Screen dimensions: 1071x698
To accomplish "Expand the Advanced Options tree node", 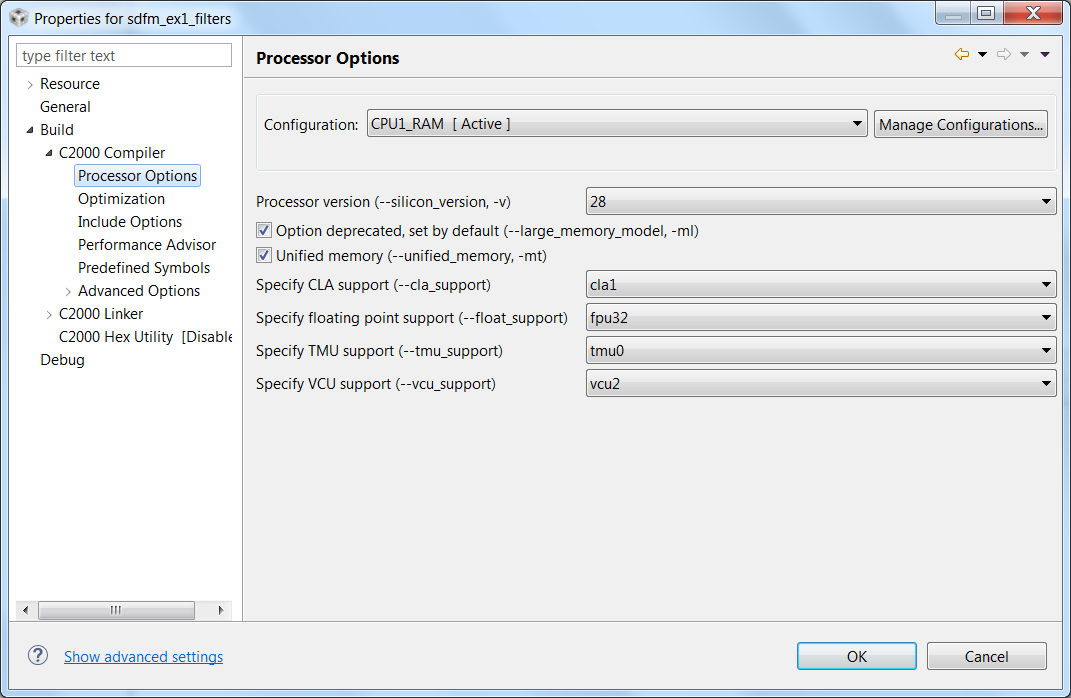I will tap(68, 291).
